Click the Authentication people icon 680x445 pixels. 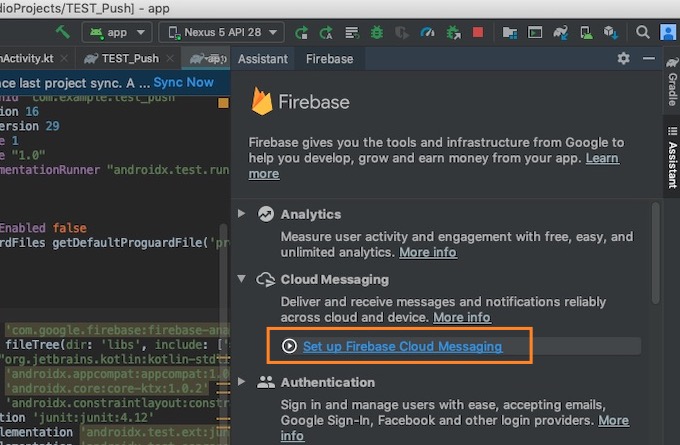(x=266, y=382)
